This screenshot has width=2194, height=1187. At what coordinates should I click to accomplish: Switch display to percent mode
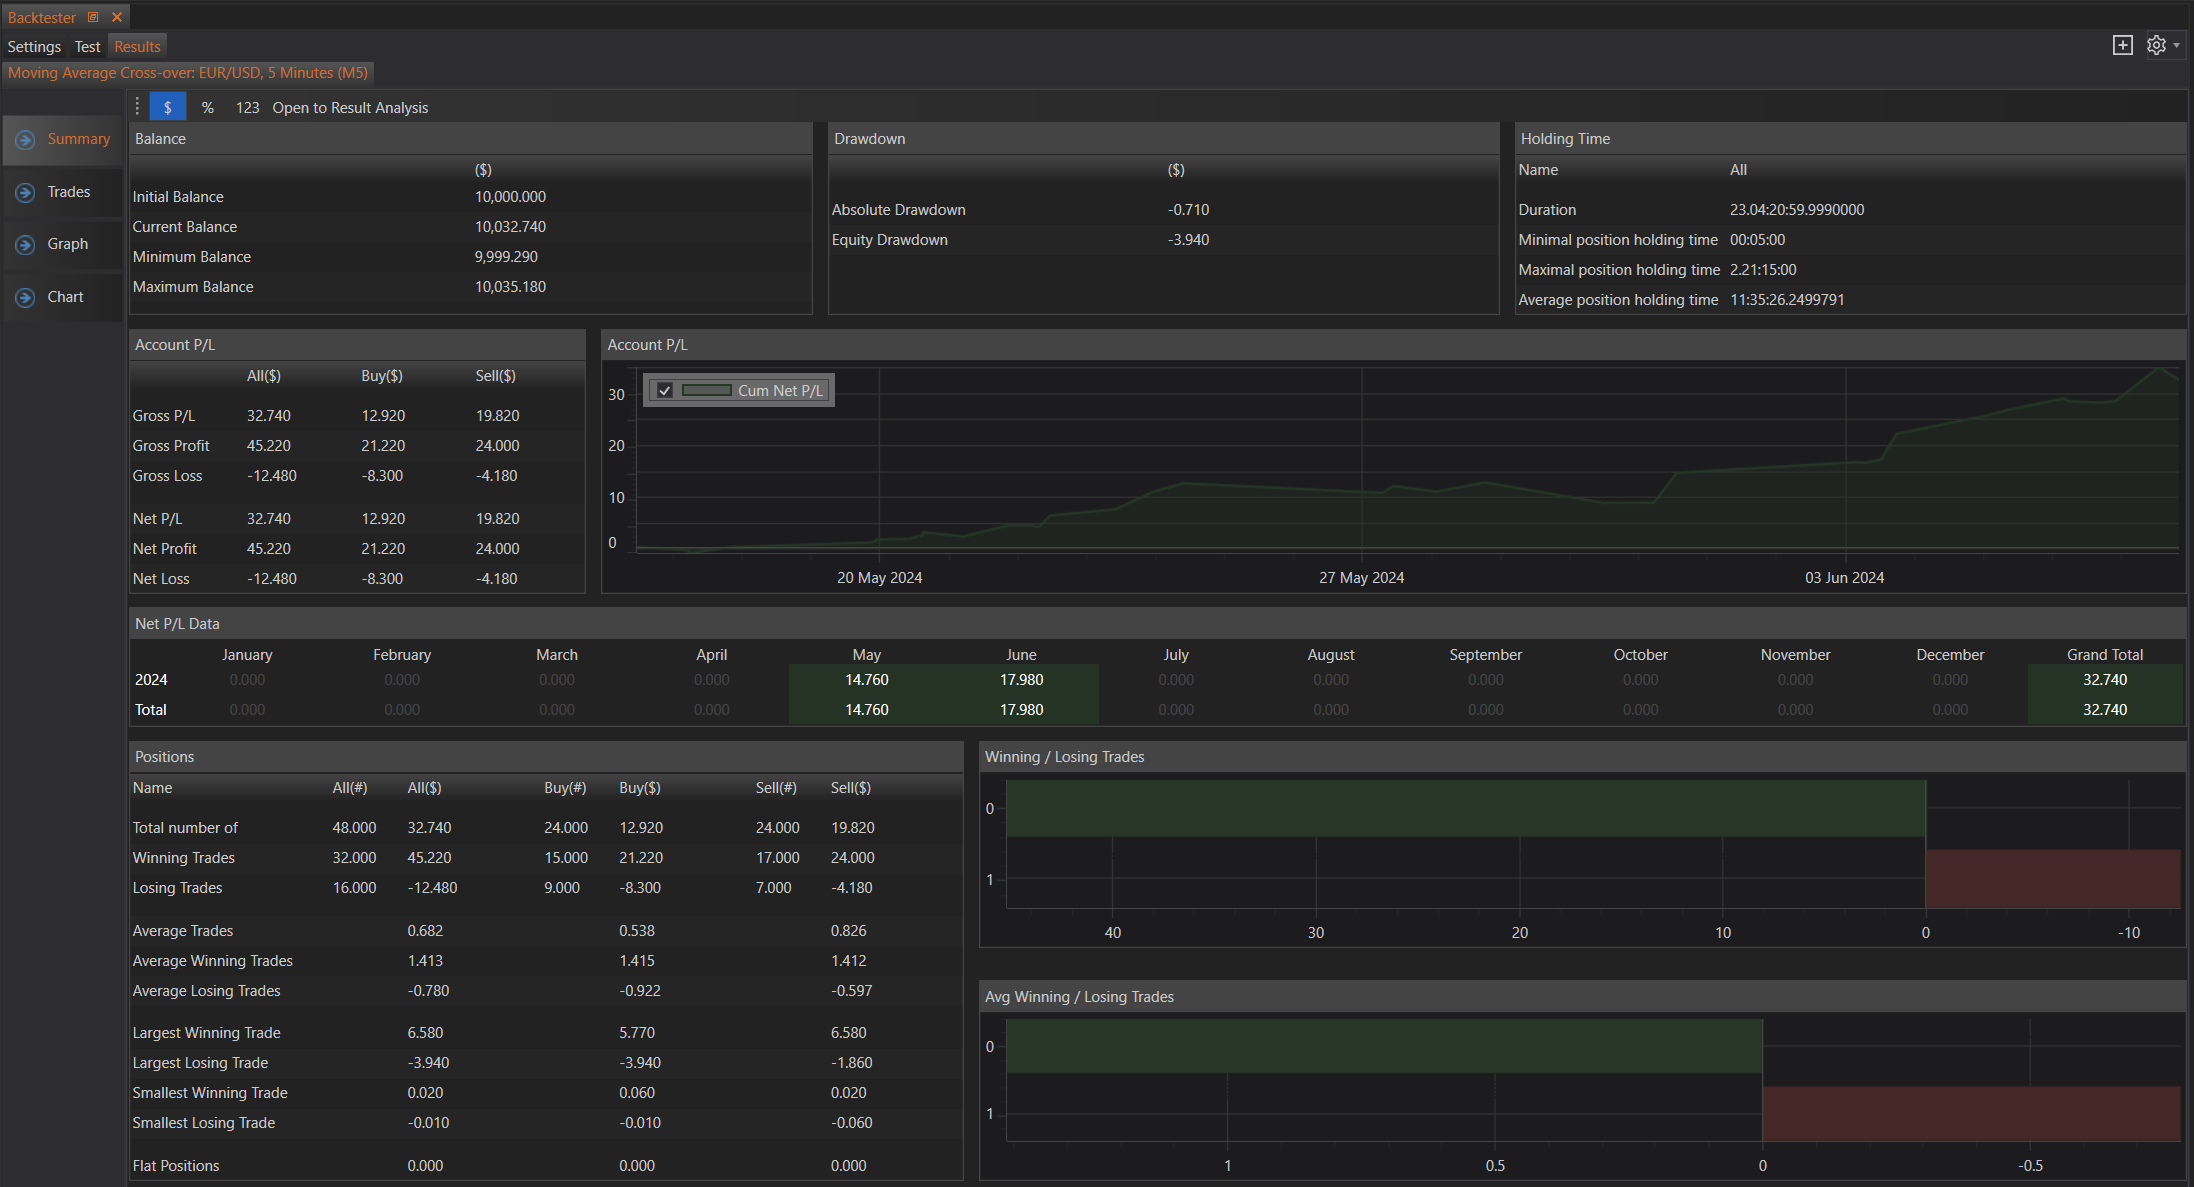pos(208,107)
